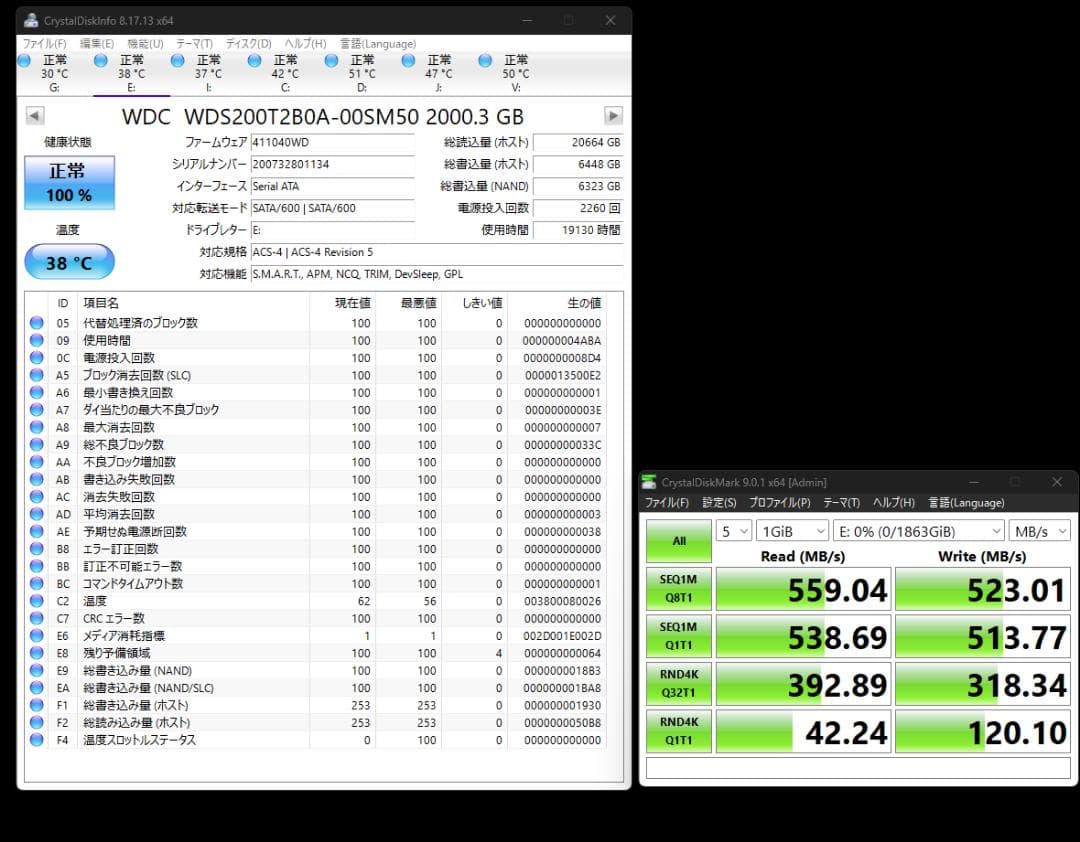Image resolution: width=1080 pixels, height=842 pixels.
Task: Open the E: 0% drive selection dropdown
Action: tap(919, 531)
